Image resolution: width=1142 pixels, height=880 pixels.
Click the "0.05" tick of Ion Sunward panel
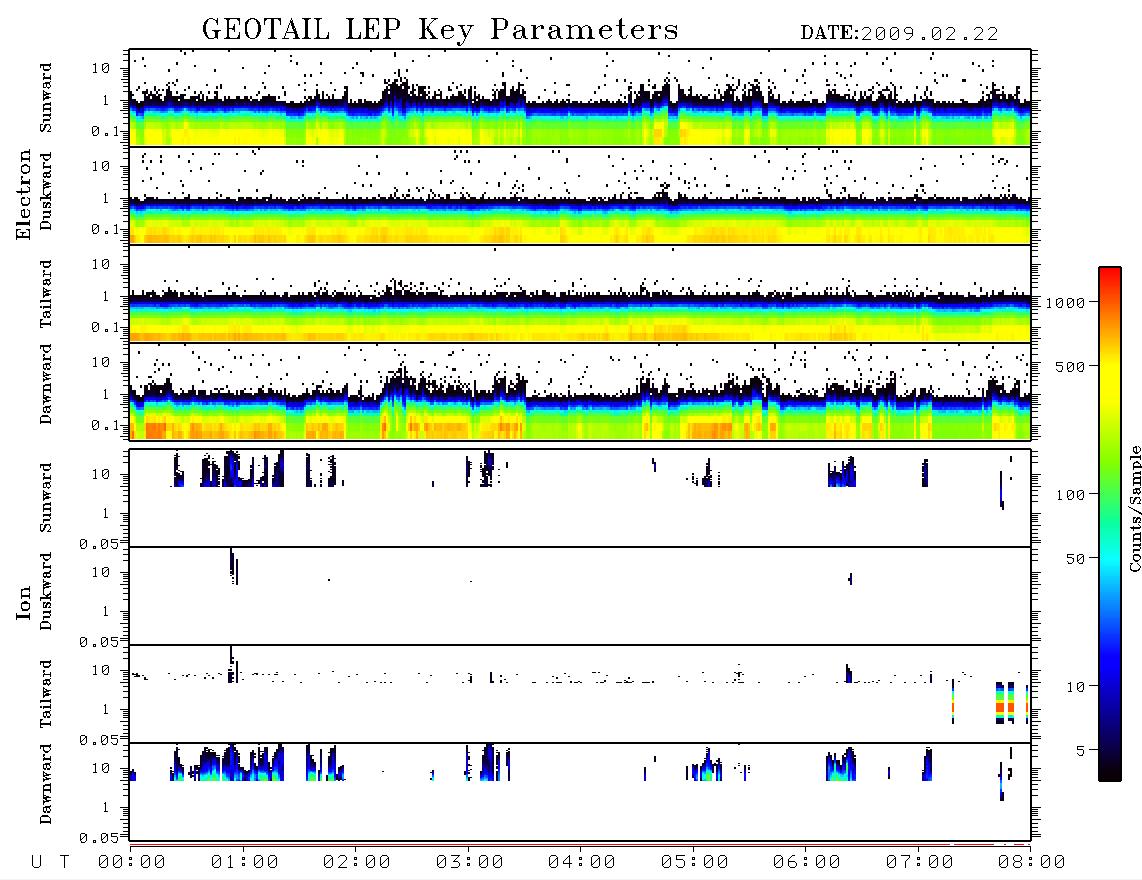point(98,543)
